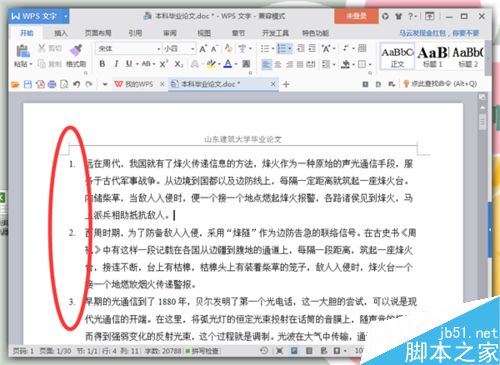
Task: Click the clear formatting eraser icon
Action: point(228,48)
